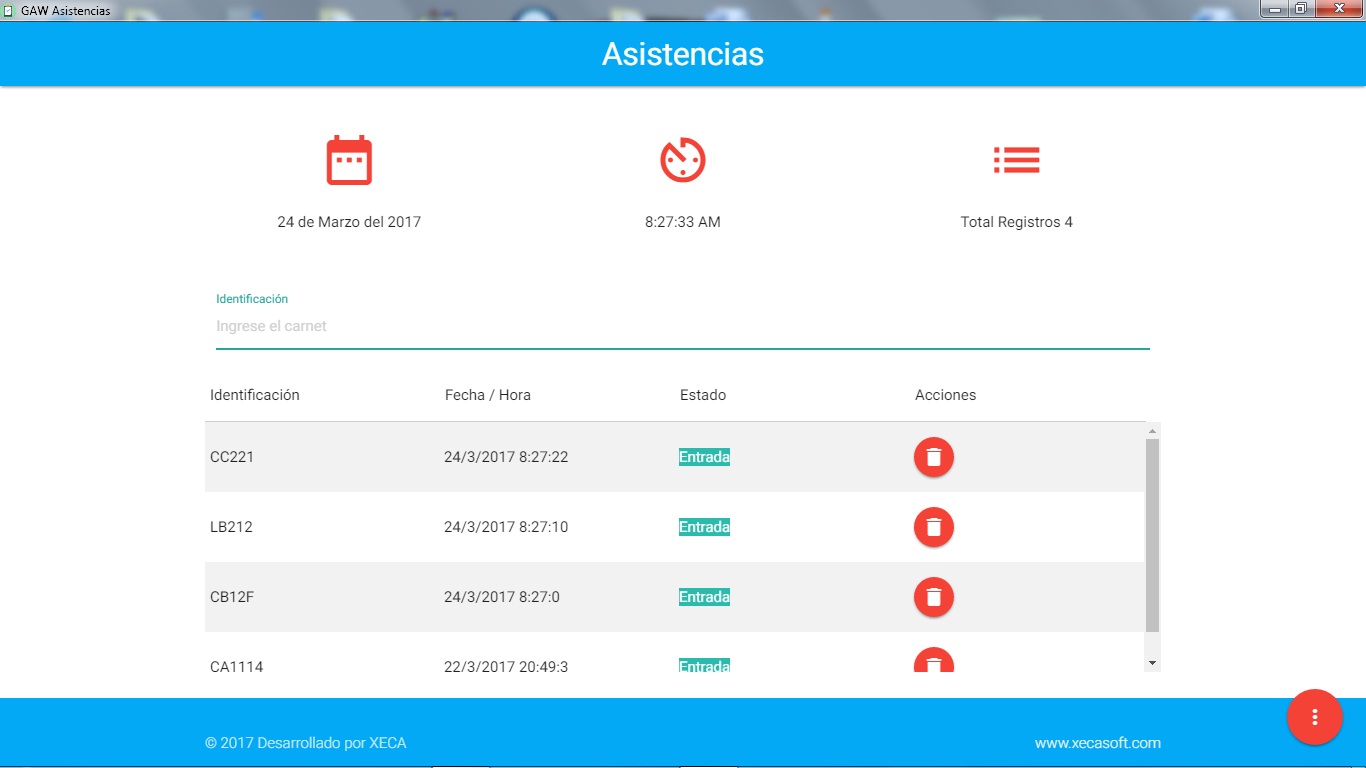Click the GAW Asistencias window title icon
Image resolution: width=1366 pixels, height=768 pixels.
pyautogui.click(x=9, y=10)
